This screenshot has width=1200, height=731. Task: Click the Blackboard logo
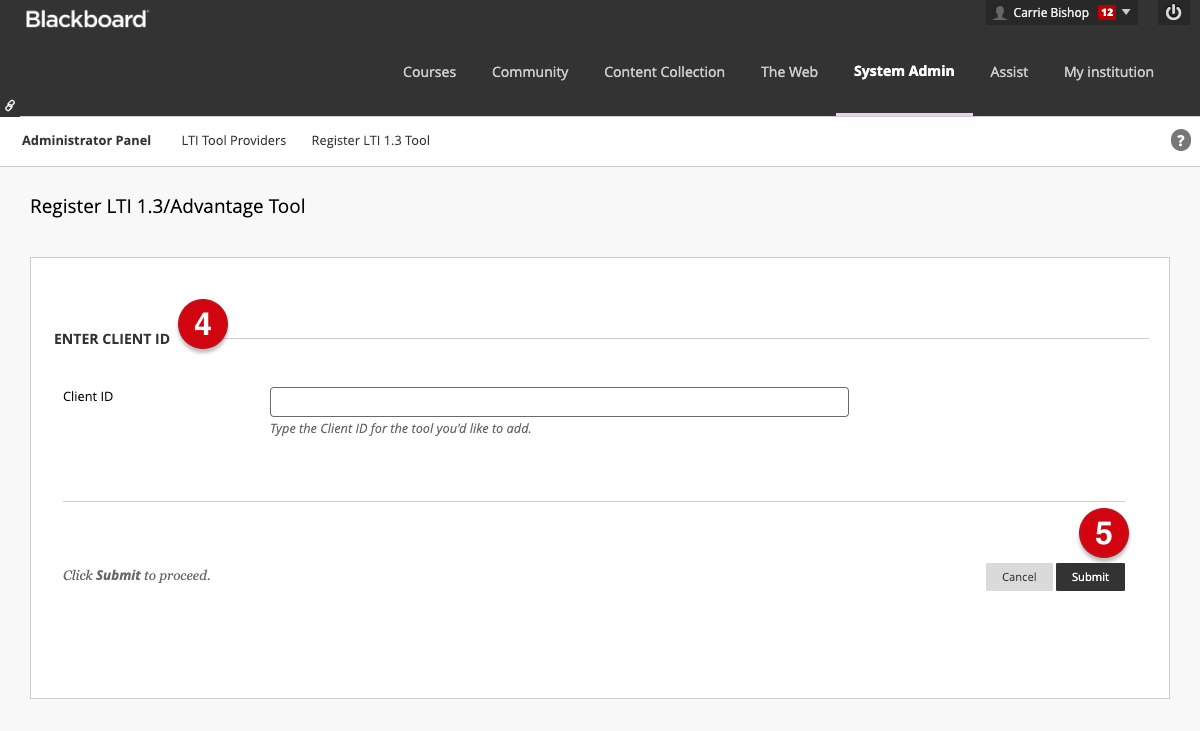87,19
